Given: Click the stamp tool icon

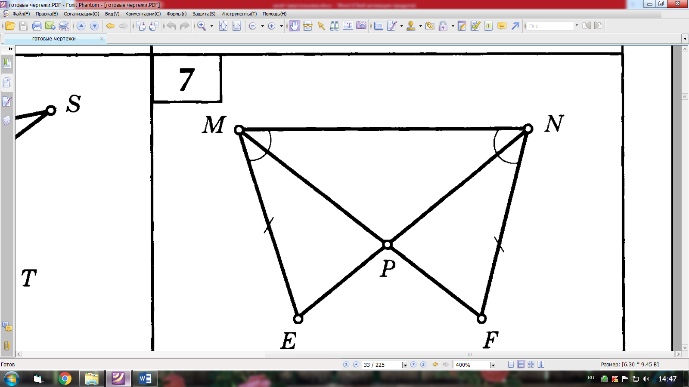Looking at the screenshot, I should coord(411,26).
